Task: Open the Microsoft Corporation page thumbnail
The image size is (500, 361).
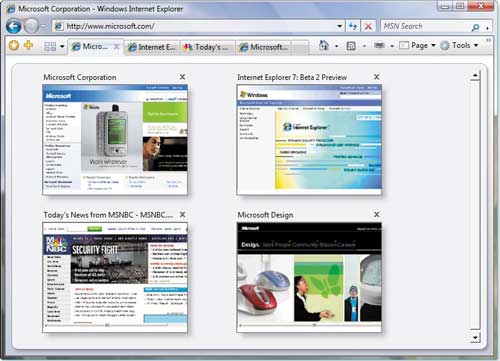Action: (x=115, y=140)
